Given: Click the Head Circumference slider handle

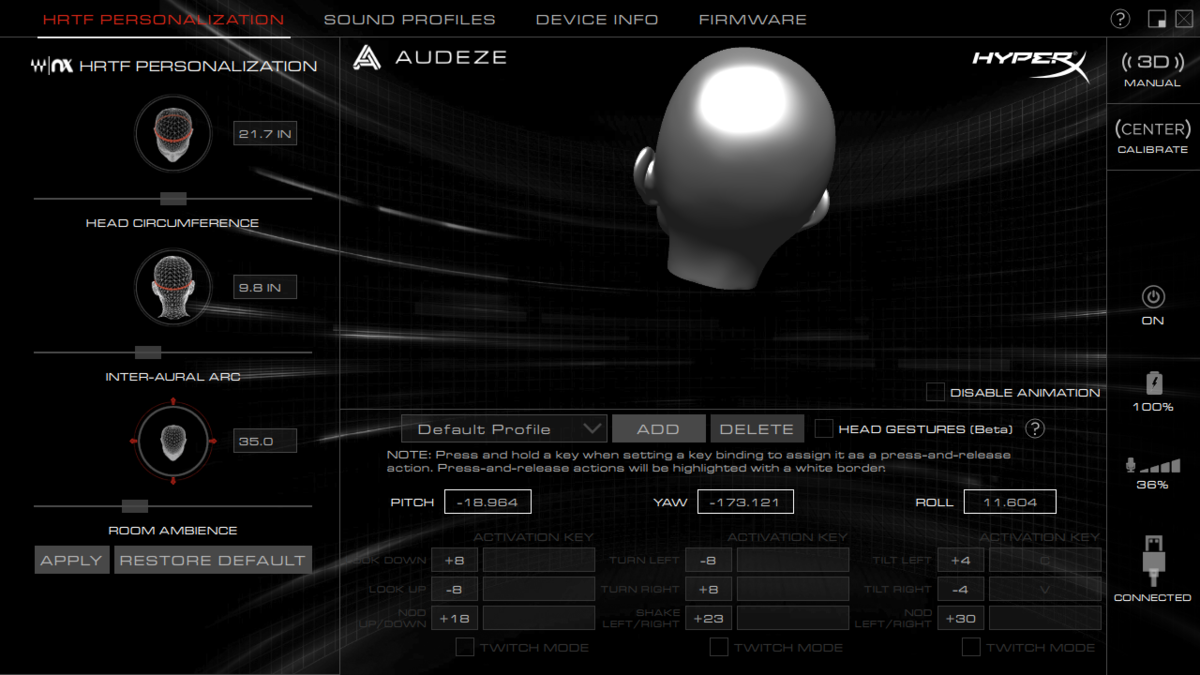Looking at the screenshot, I should pos(173,199).
